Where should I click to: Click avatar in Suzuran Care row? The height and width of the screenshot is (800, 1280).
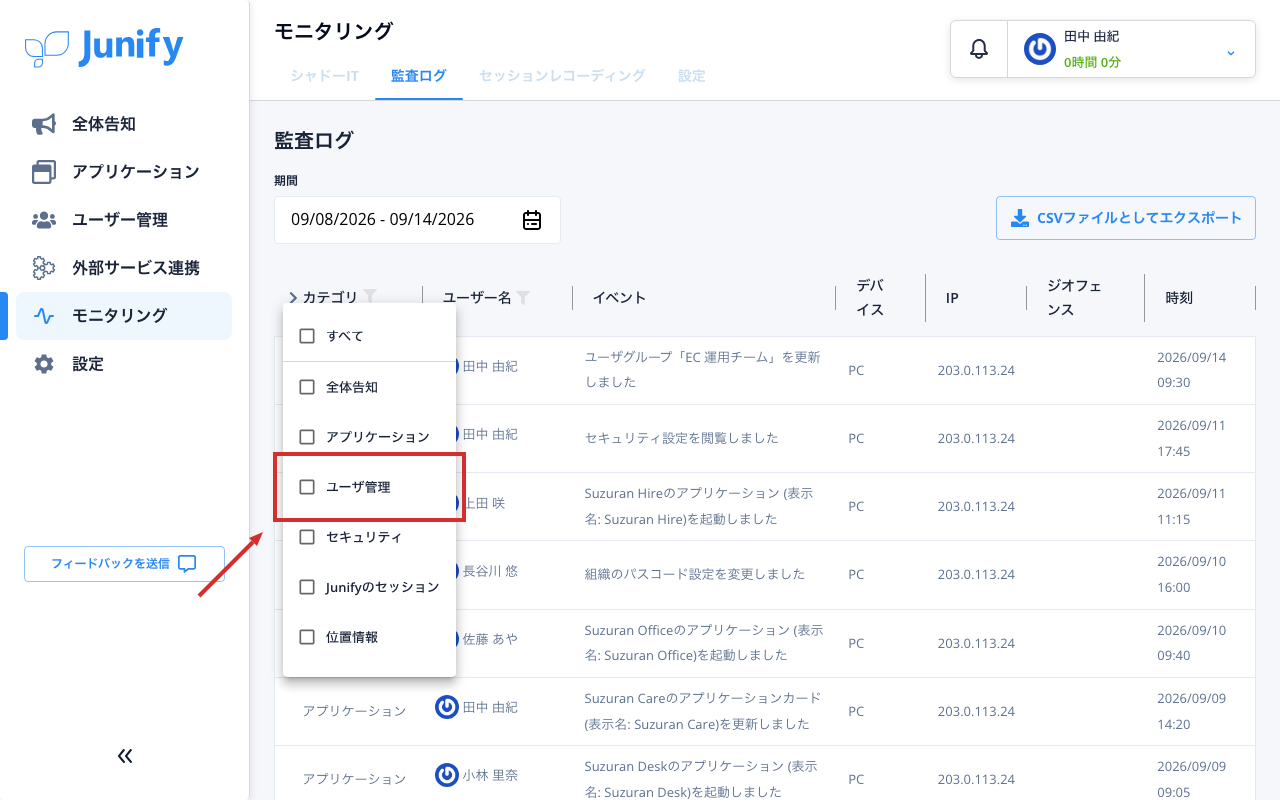tap(447, 707)
